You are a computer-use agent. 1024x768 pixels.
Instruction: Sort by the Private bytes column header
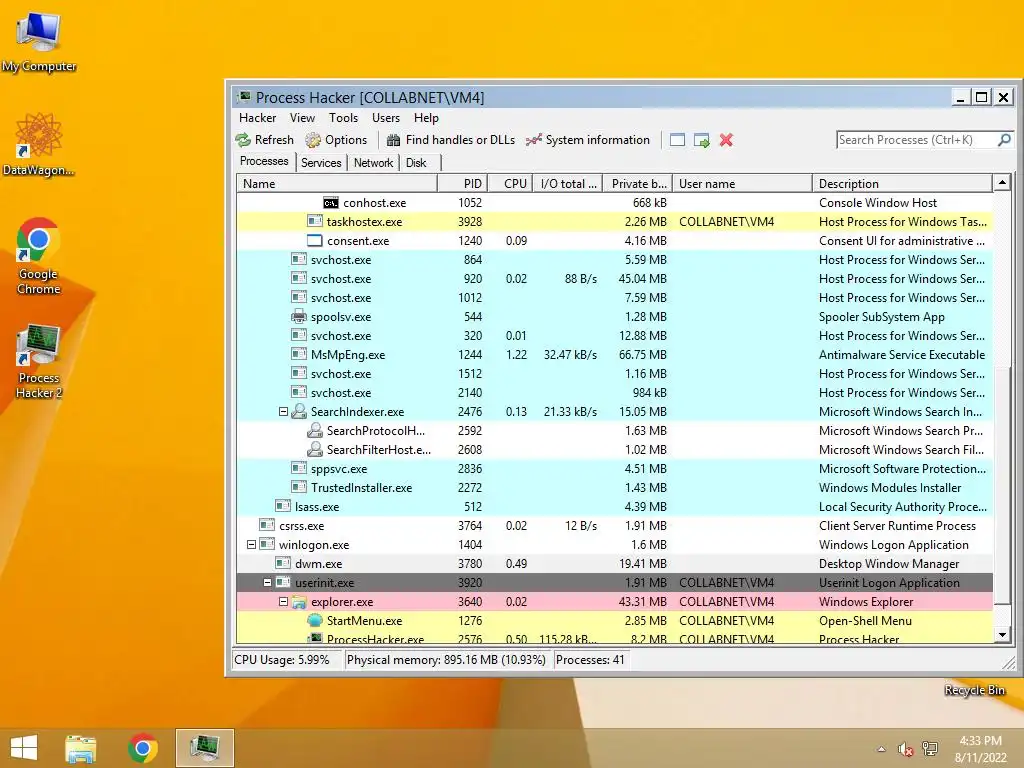[x=637, y=184]
